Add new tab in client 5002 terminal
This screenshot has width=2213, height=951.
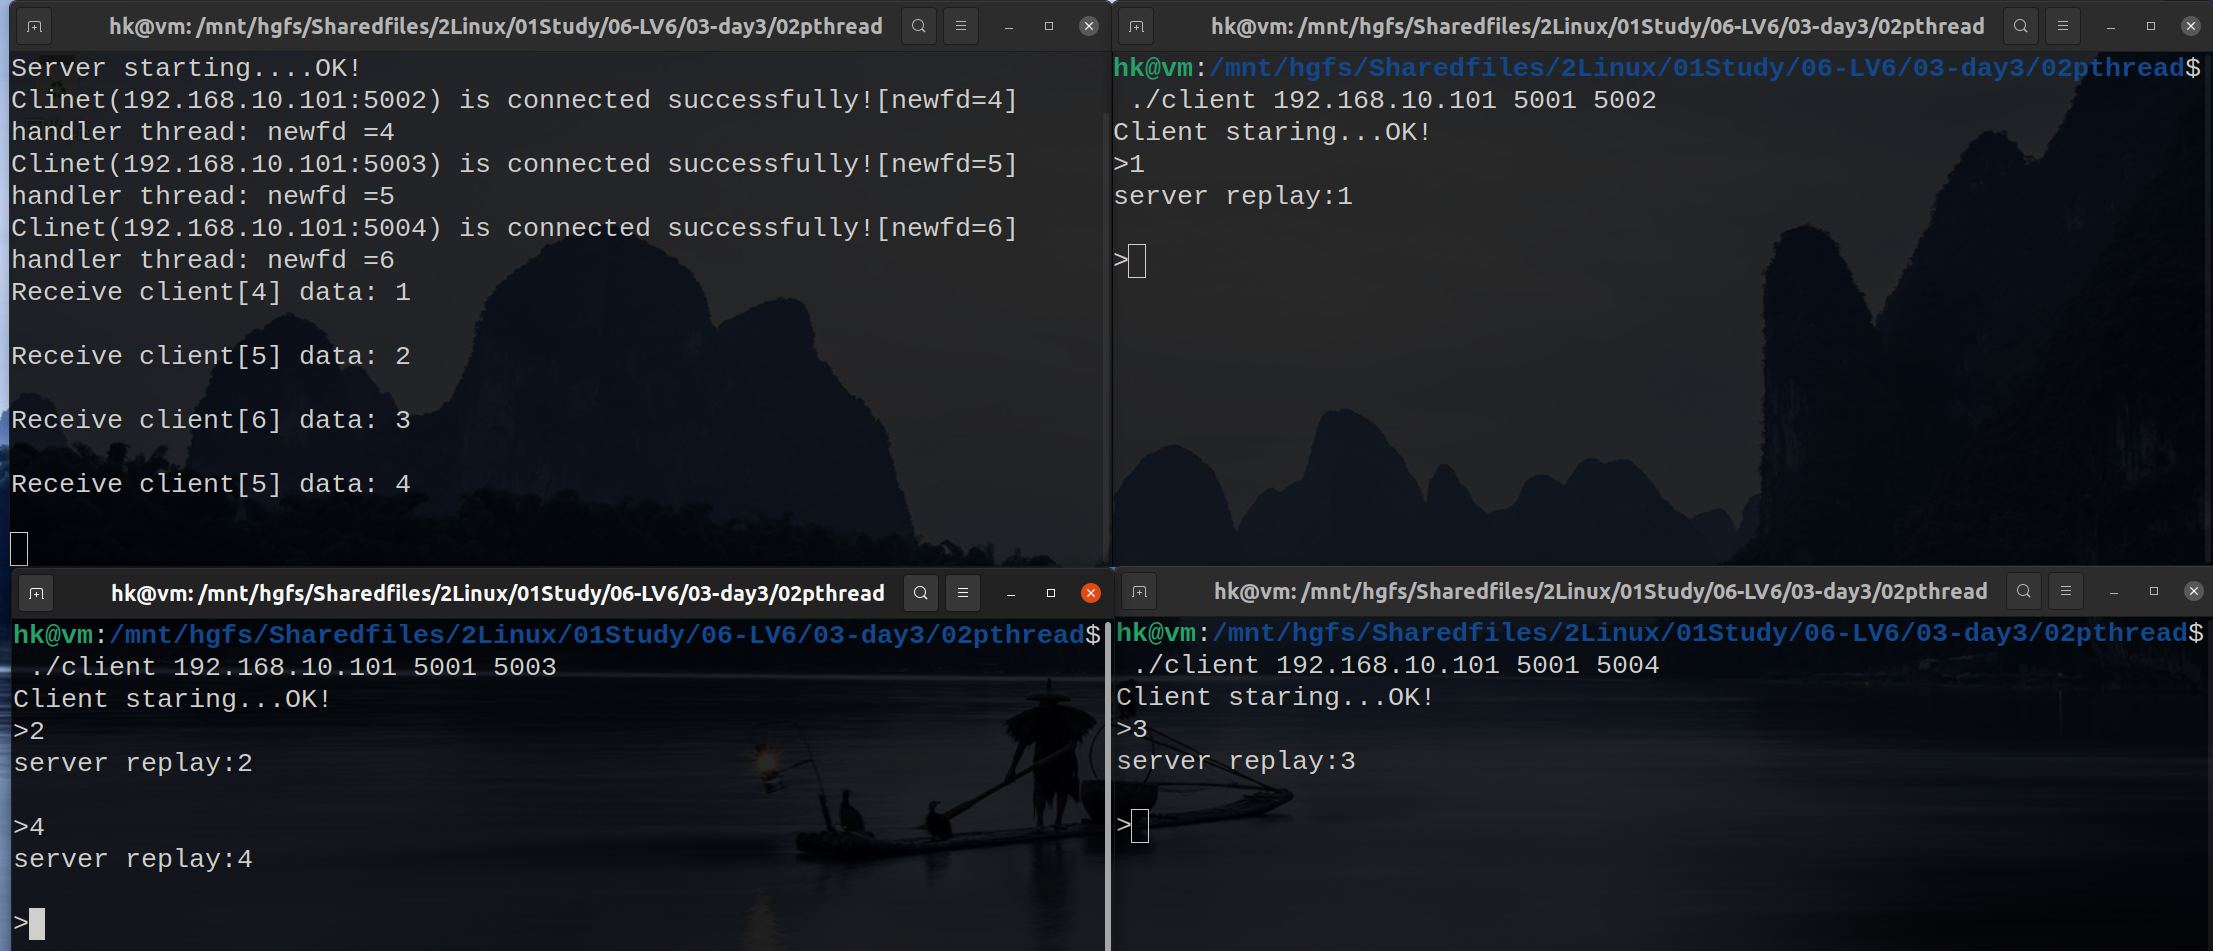(x=1136, y=26)
